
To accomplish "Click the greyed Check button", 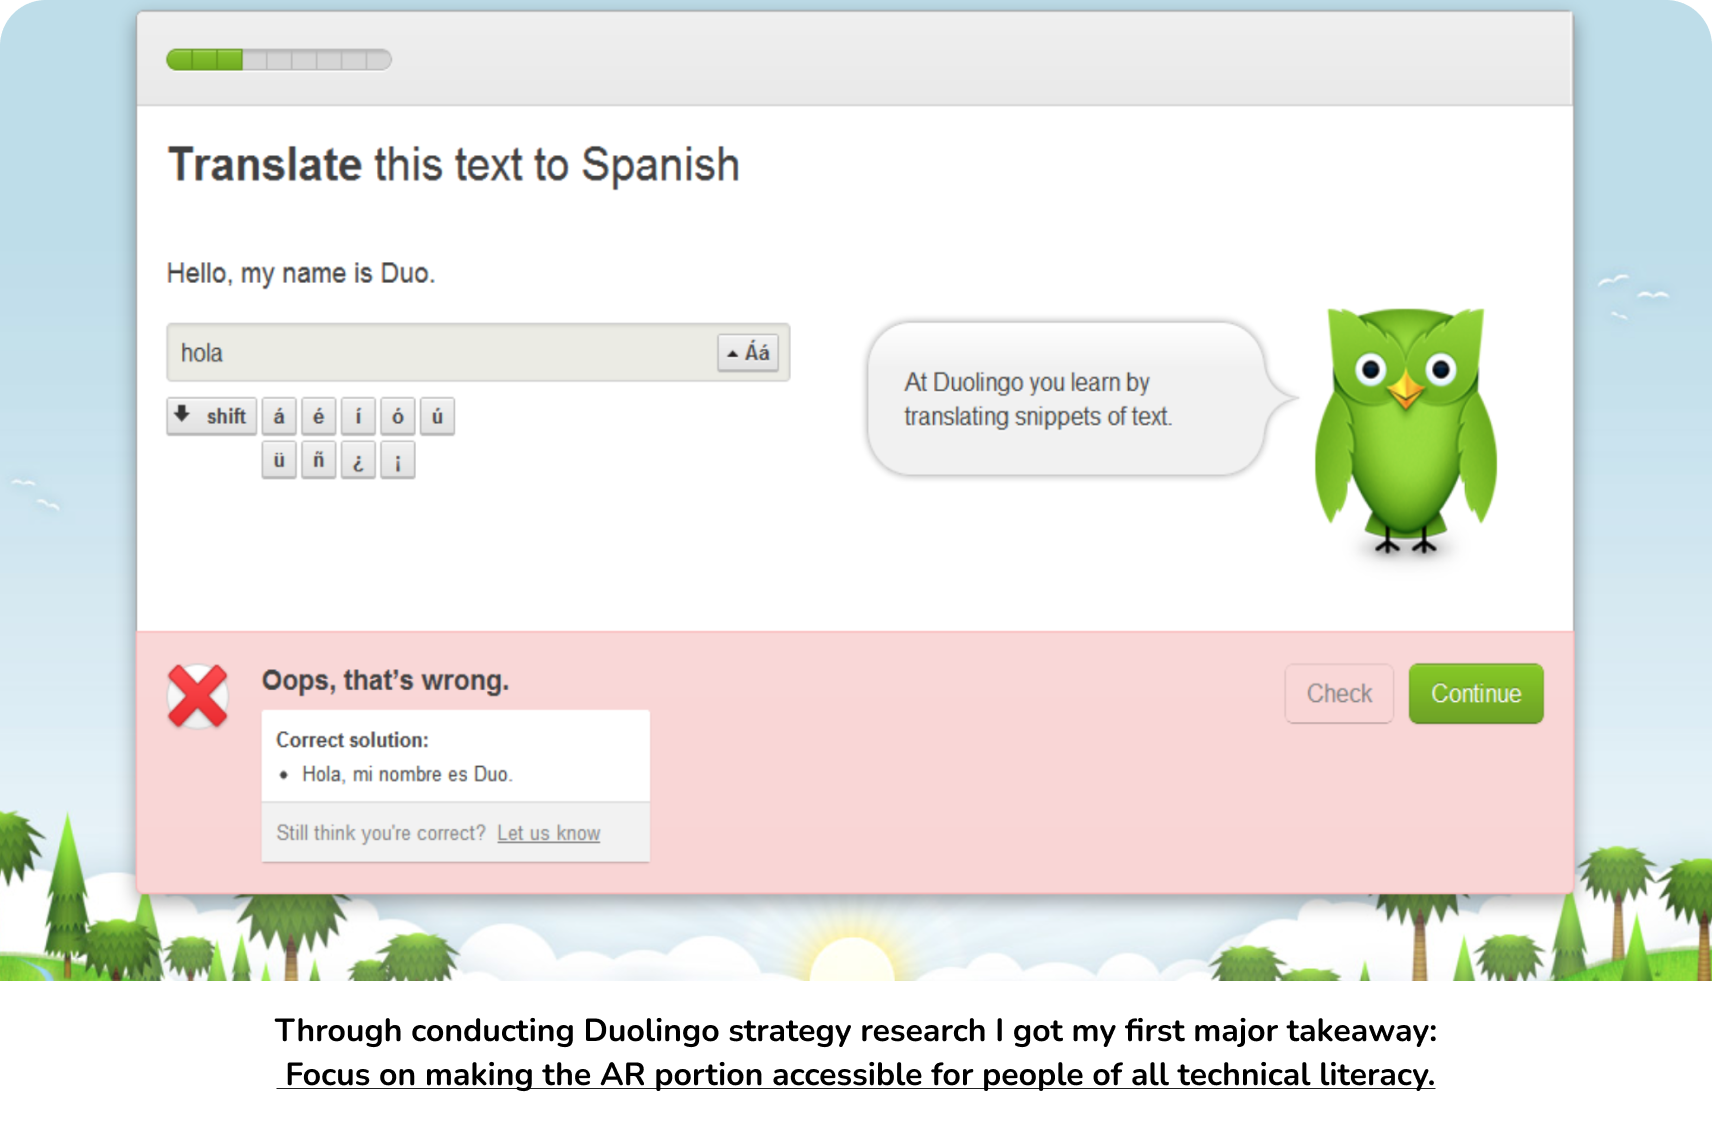I will click(x=1339, y=693).
